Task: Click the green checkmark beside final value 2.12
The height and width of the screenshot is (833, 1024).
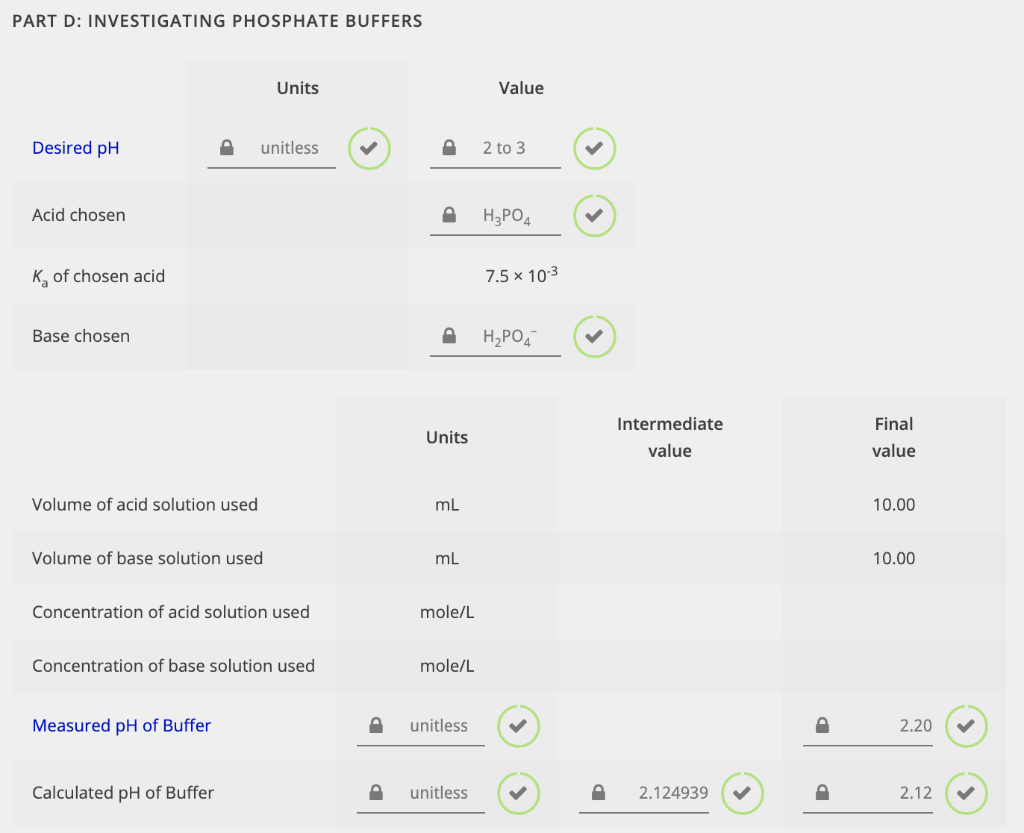Action: click(966, 792)
